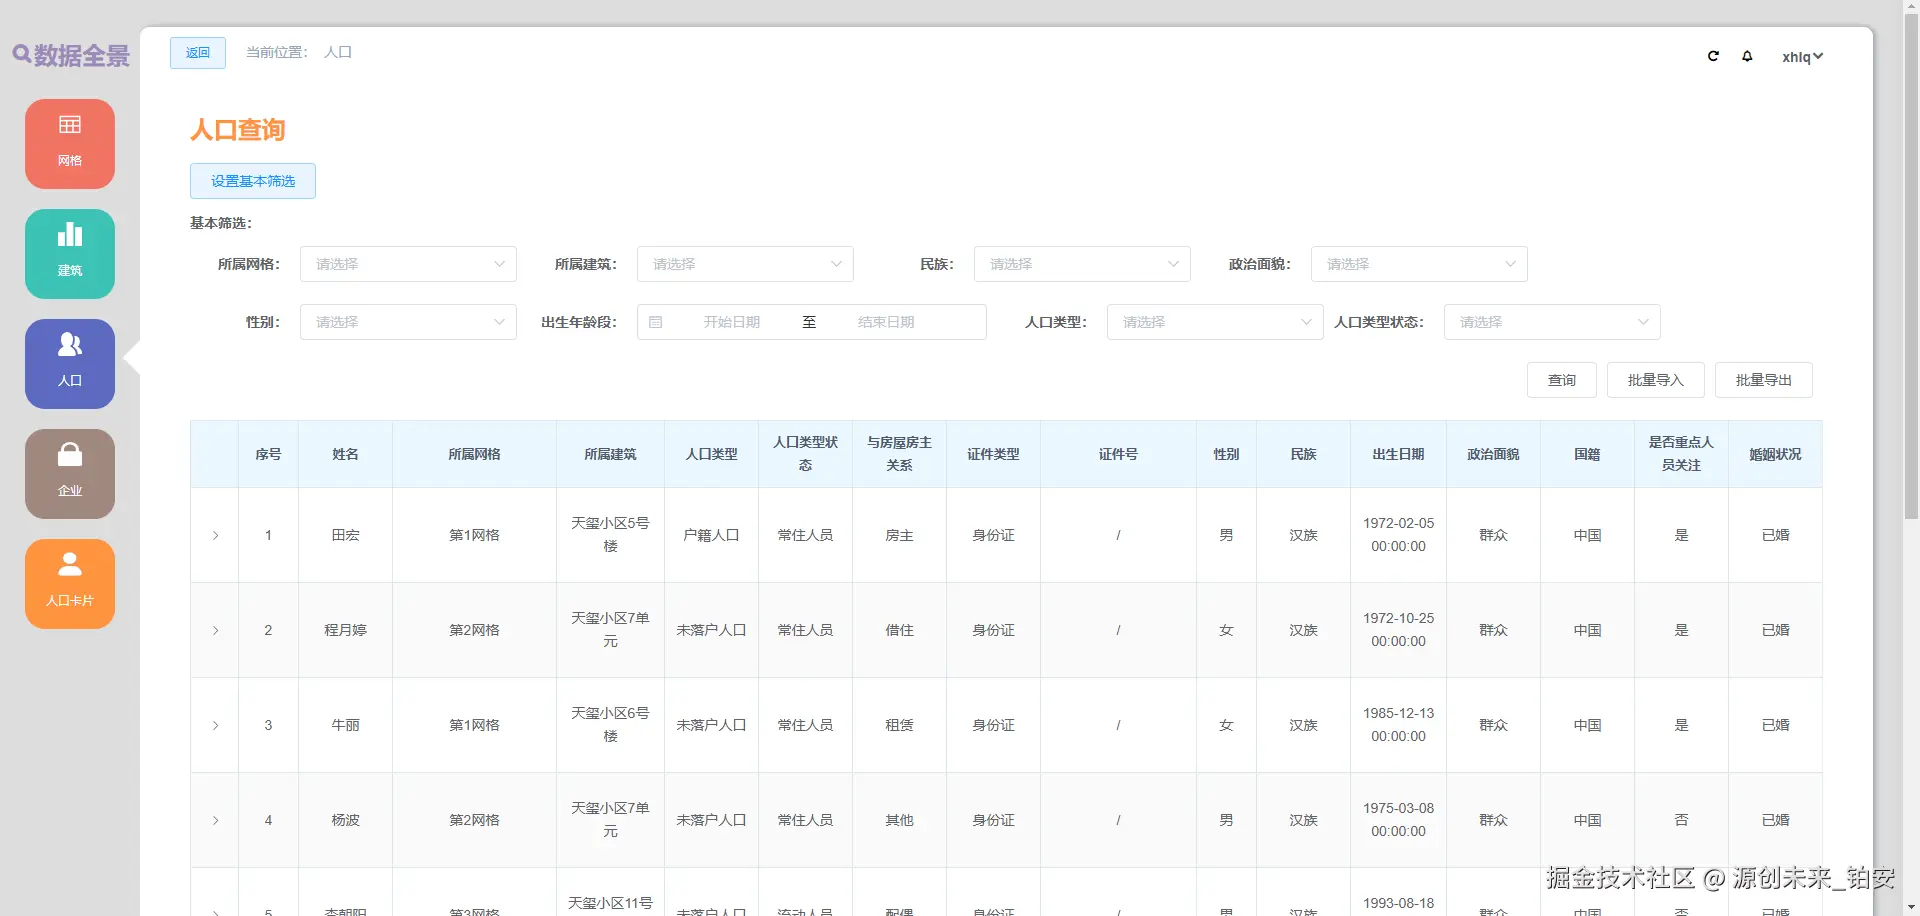This screenshot has height=916, width=1920.
Task: Open the 所属建筑 dropdown
Action: click(x=745, y=264)
